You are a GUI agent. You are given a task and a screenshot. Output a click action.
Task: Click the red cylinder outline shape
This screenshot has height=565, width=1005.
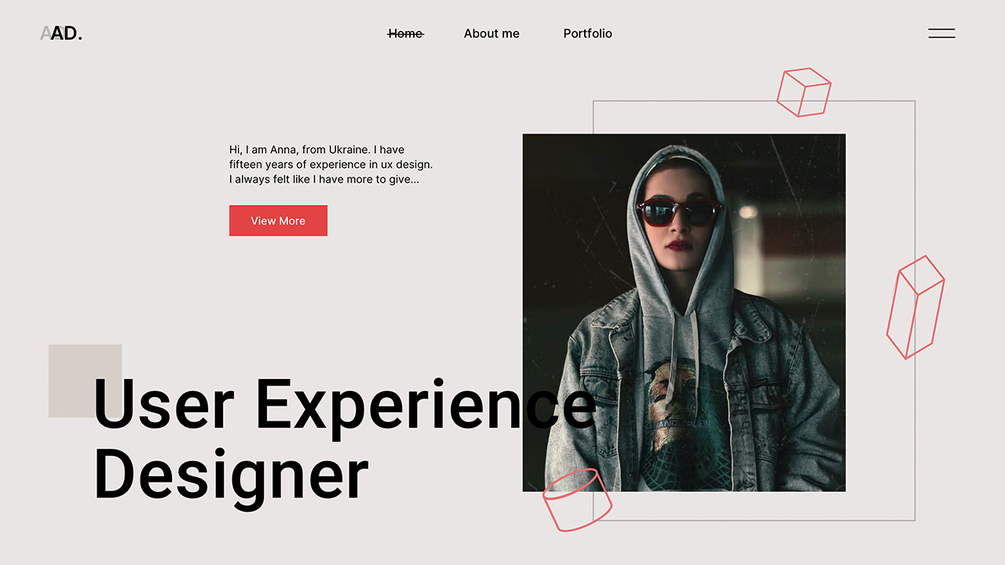[577, 500]
